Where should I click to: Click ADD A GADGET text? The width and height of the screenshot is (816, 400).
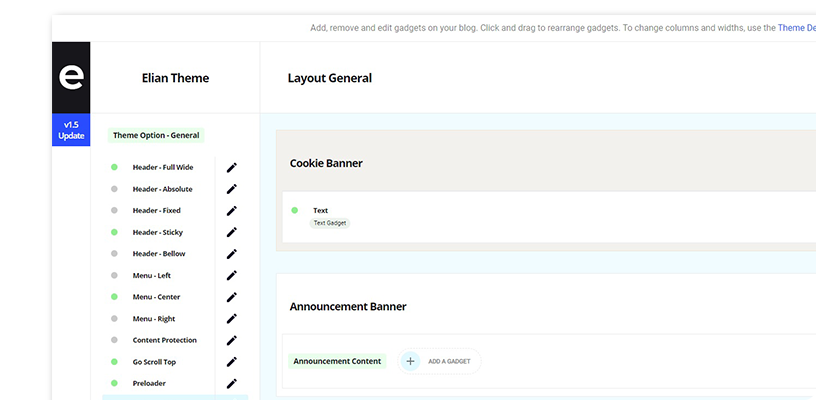click(x=449, y=362)
